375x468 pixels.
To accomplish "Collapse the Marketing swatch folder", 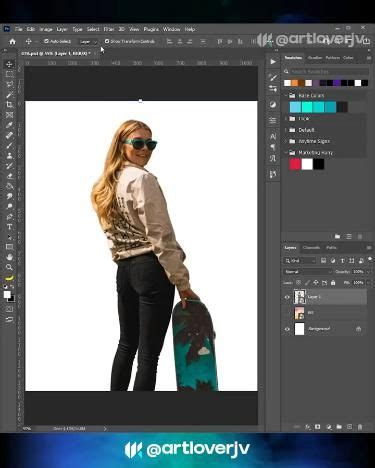I will tap(286, 153).
